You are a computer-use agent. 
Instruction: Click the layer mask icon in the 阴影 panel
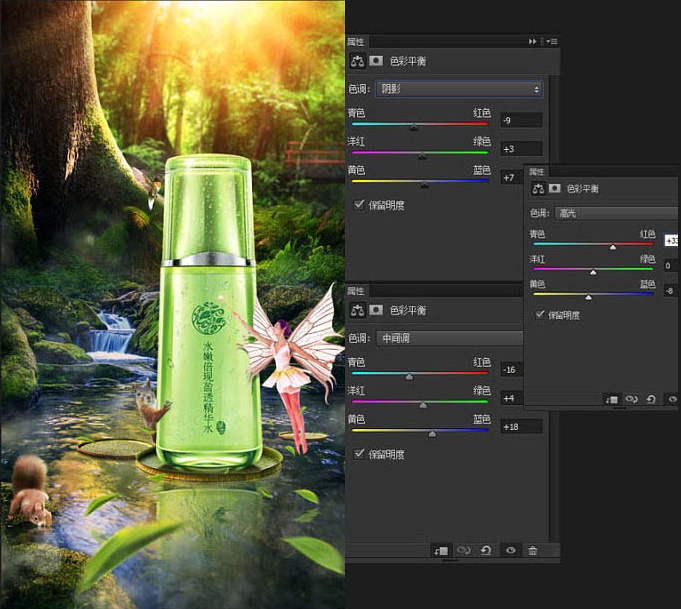click(376, 61)
